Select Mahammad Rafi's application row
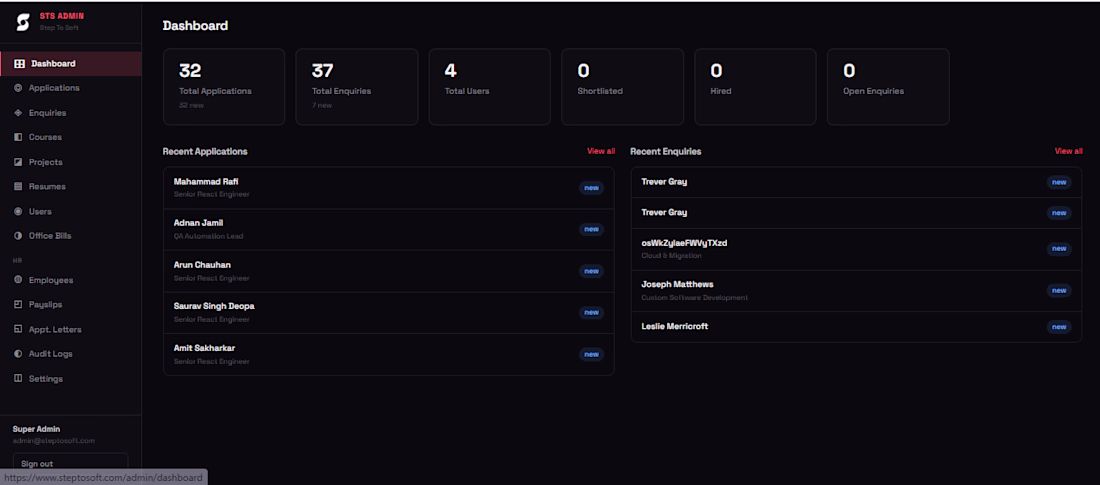Image resolution: width=1100 pixels, height=485 pixels. (x=389, y=187)
